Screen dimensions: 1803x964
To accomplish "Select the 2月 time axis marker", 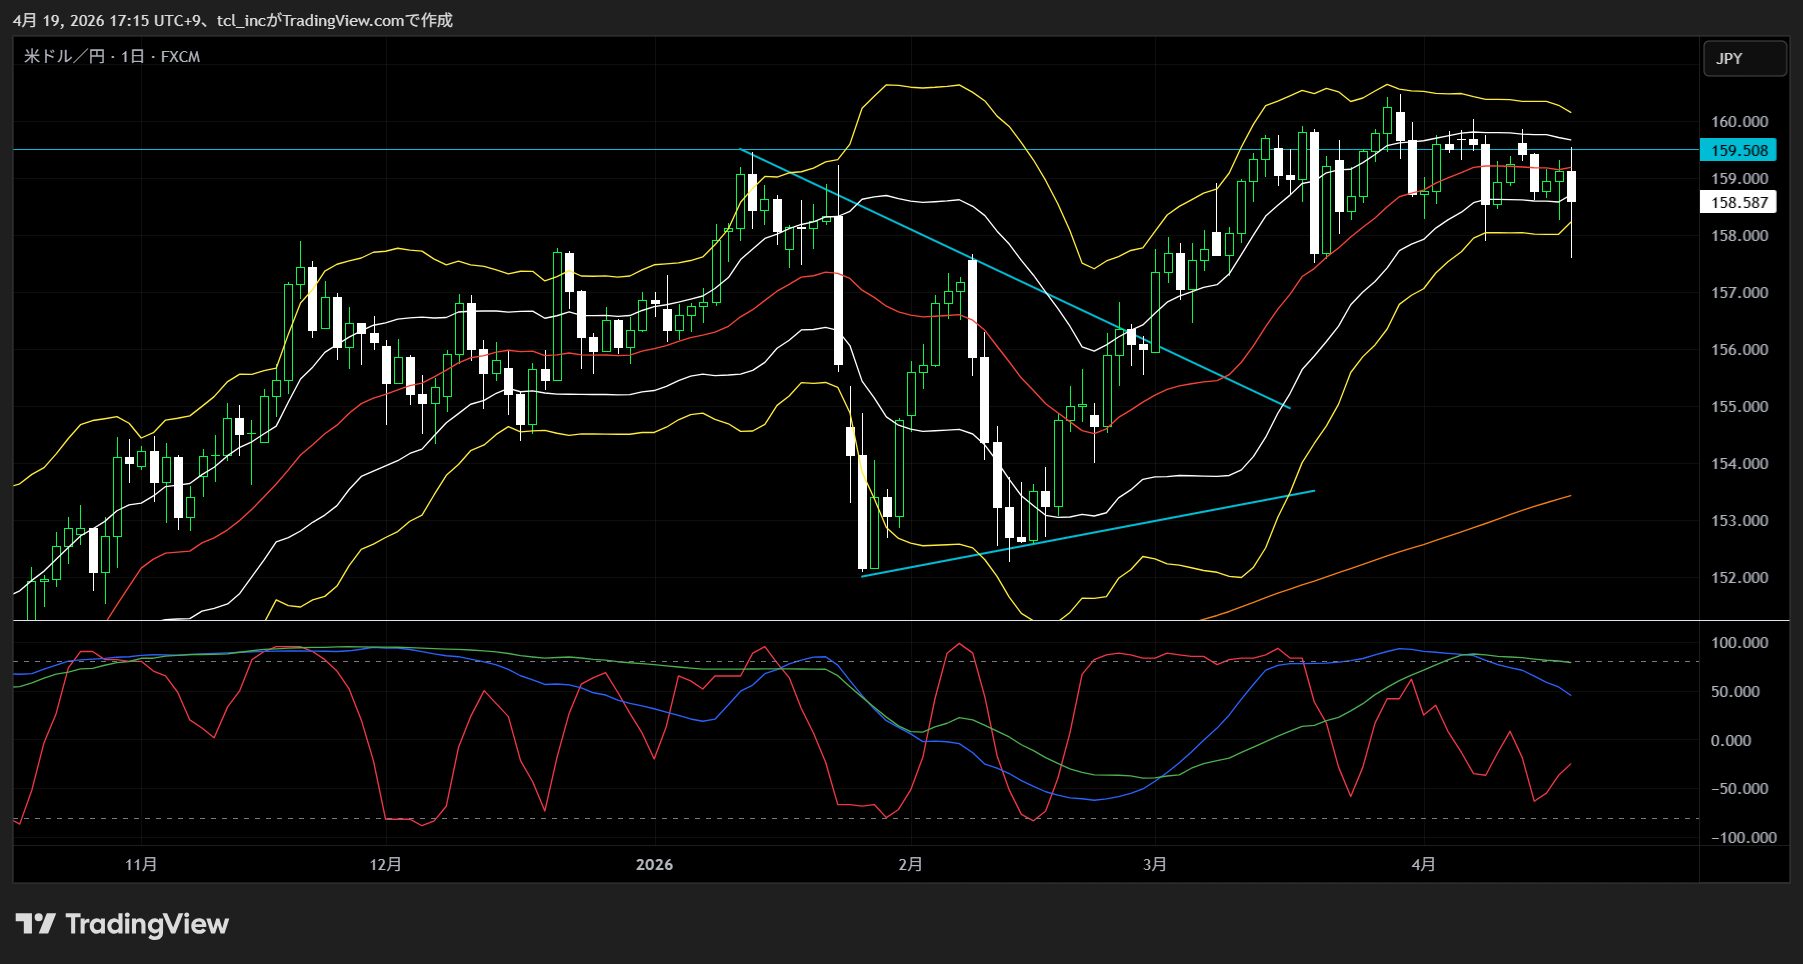I will coord(910,865).
